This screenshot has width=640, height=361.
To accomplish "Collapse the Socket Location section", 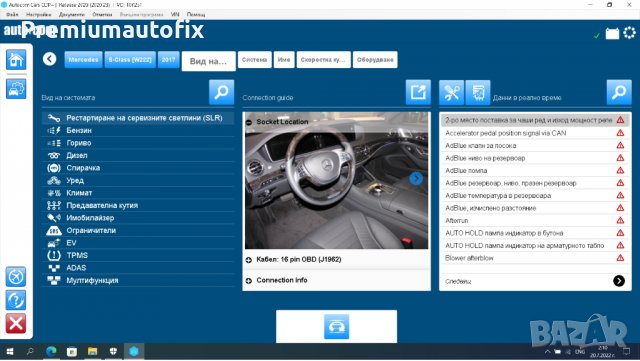I will 249,122.
